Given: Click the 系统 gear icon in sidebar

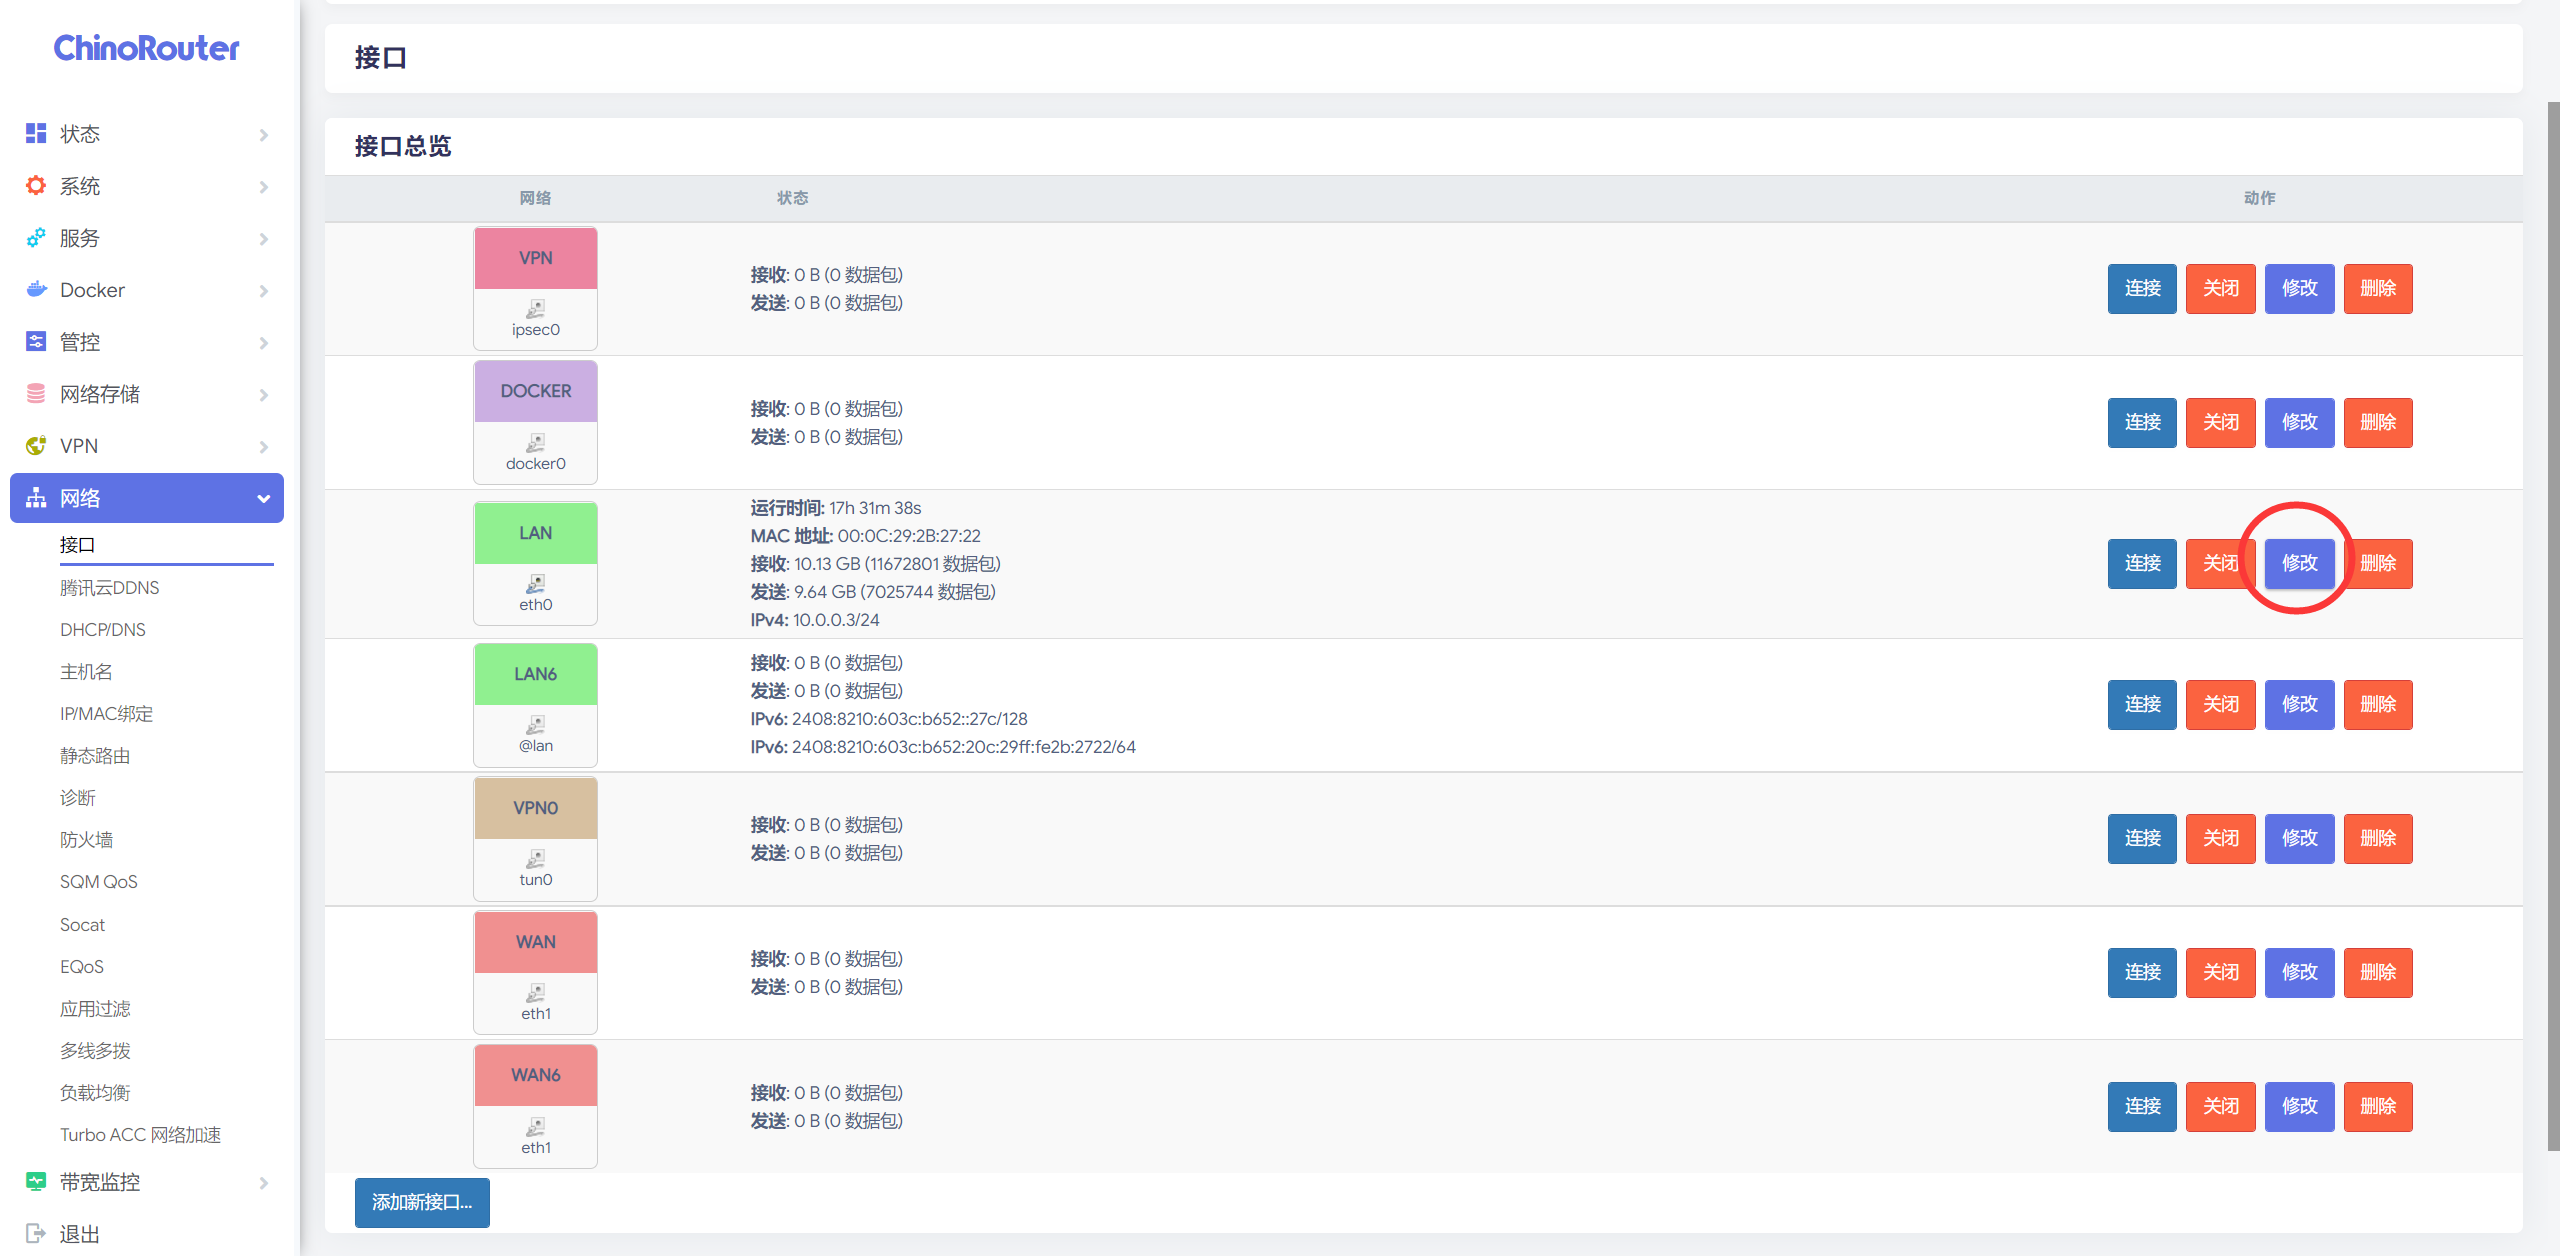Looking at the screenshot, I should [x=36, y=185].
